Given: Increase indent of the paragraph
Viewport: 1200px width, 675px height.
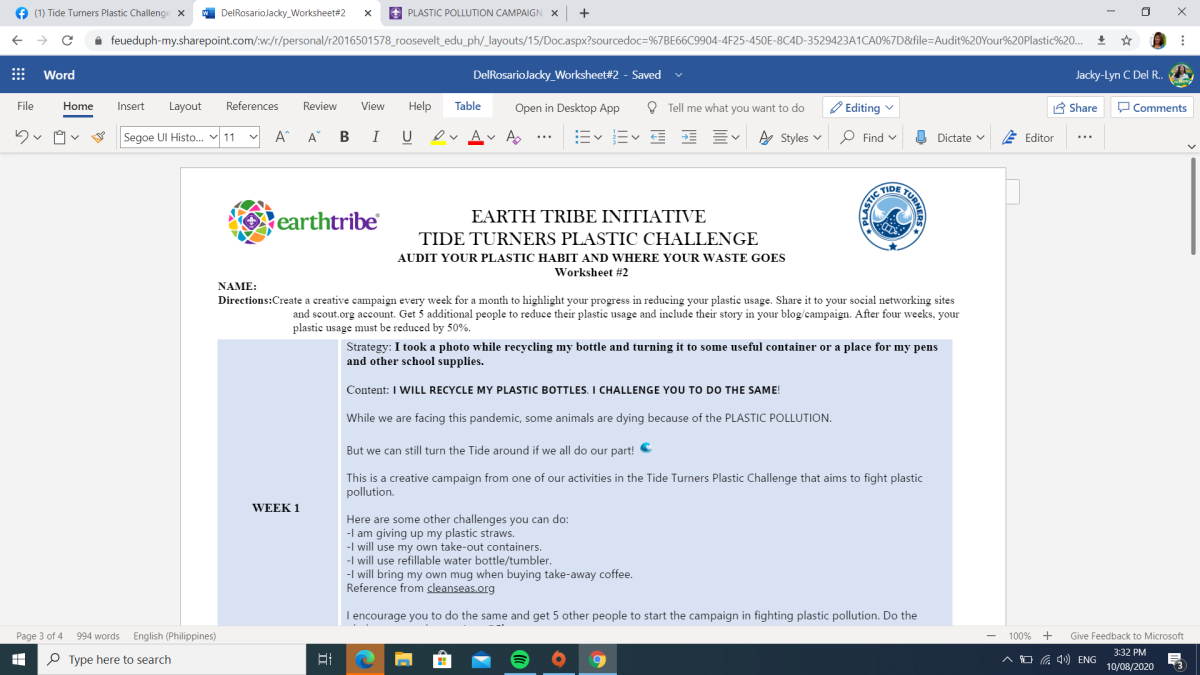Looking at the screenshot, I should click(x=689, y=138).
